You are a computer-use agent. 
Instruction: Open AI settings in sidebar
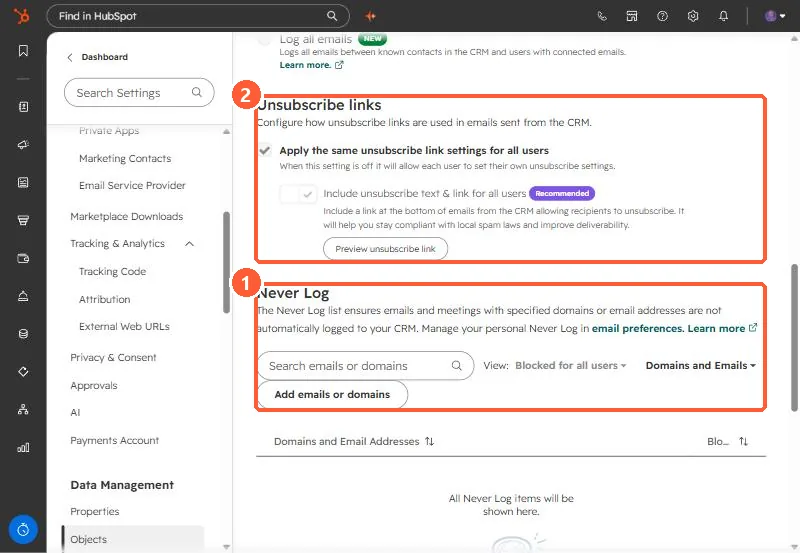[x=75, y=412]
